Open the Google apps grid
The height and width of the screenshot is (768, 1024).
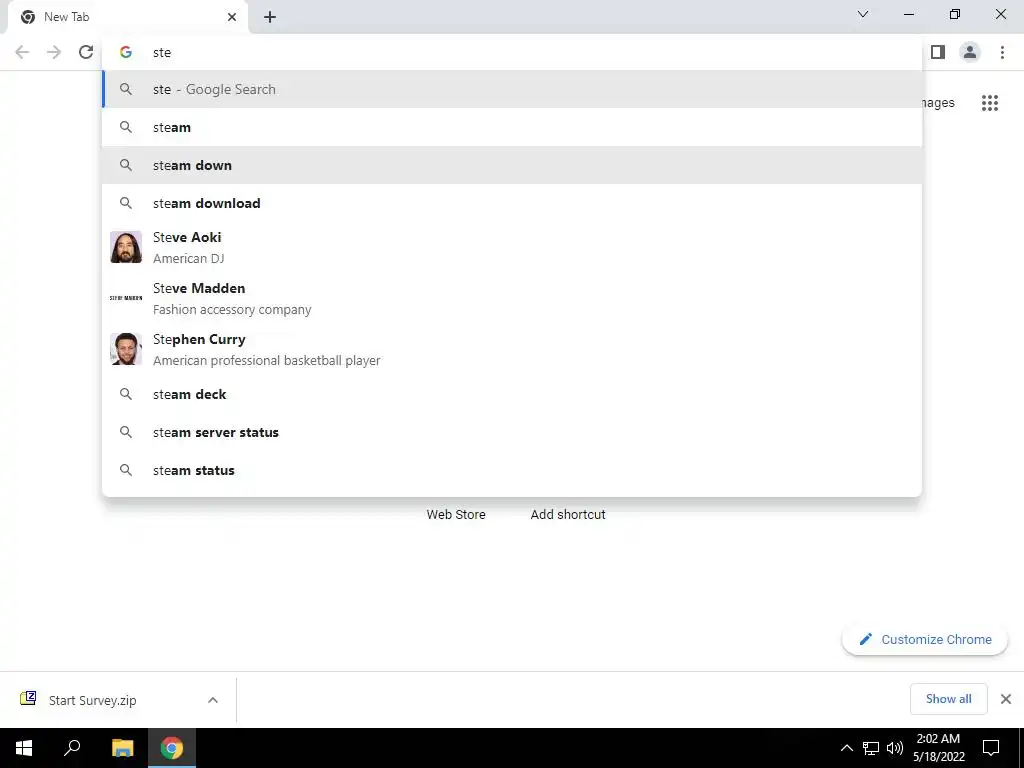990,103
